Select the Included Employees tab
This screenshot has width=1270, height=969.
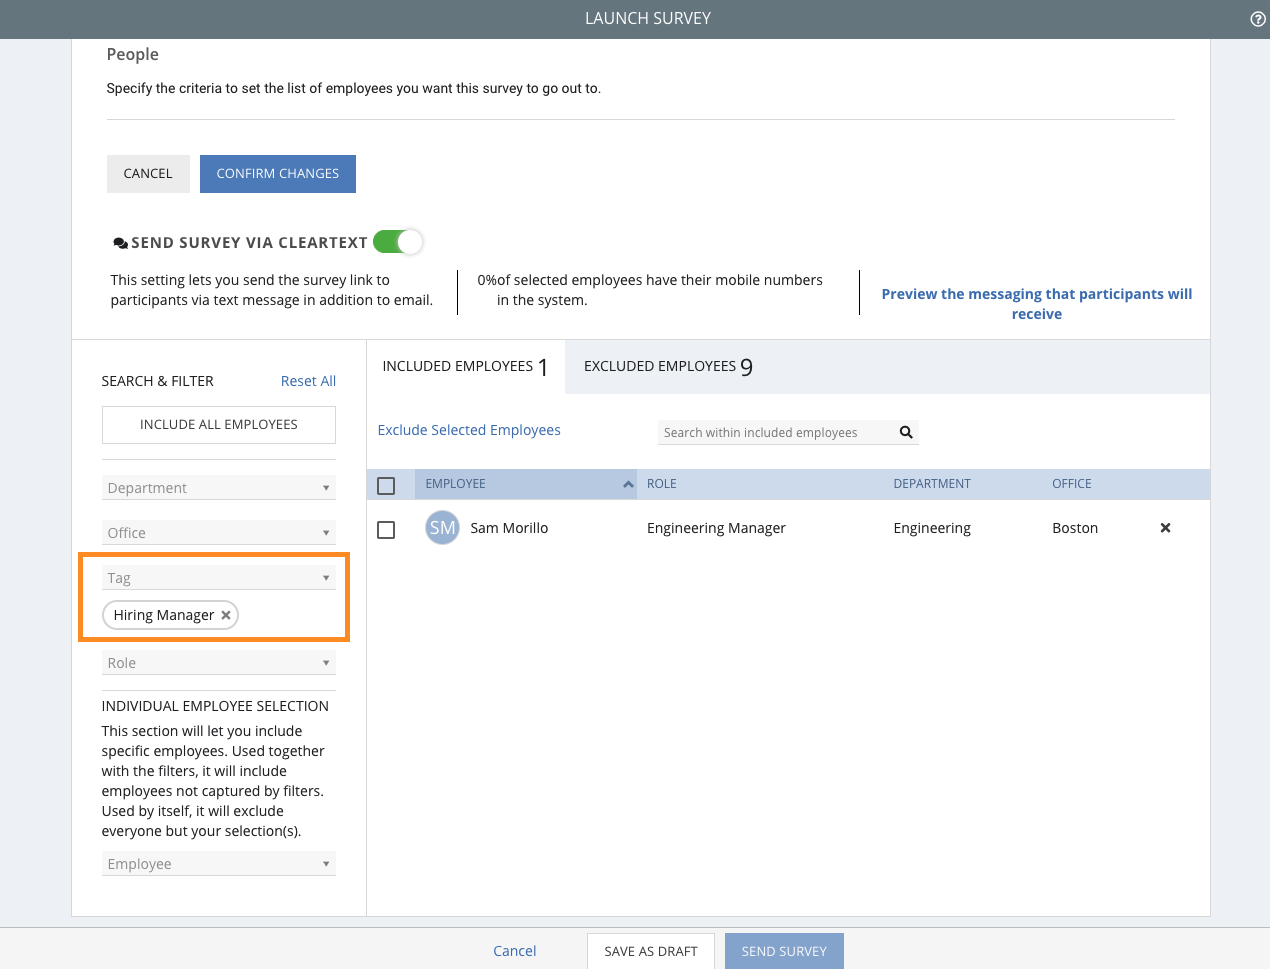click(x=465, y=367)
